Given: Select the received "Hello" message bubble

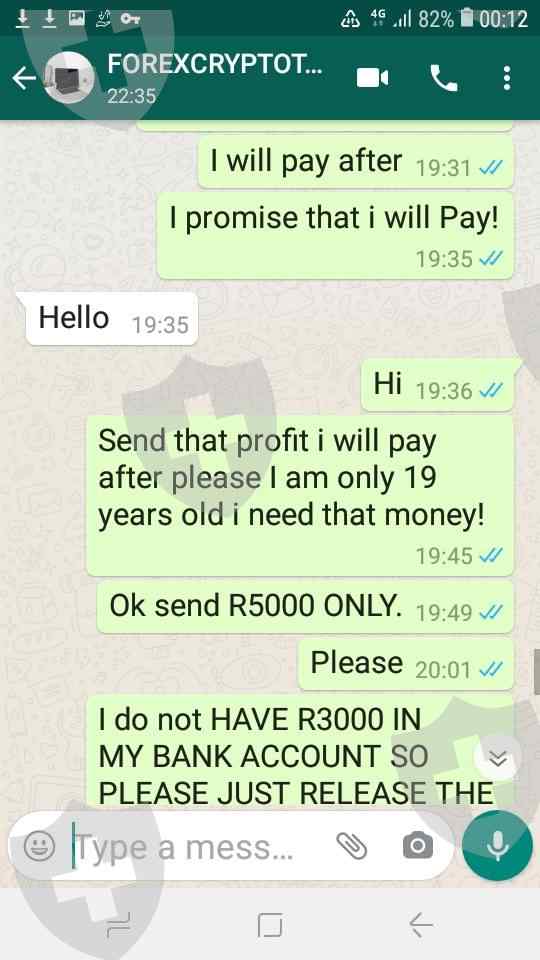Looking at the screenshot, I should (x=112, y=318).
